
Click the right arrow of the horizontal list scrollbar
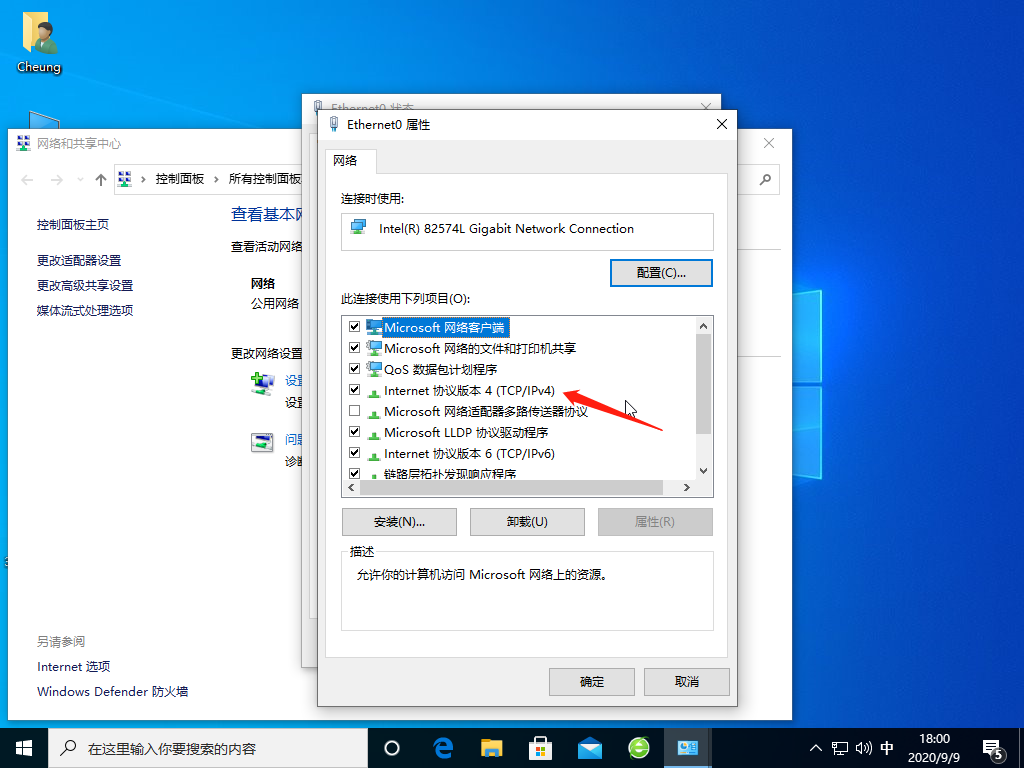687,488
